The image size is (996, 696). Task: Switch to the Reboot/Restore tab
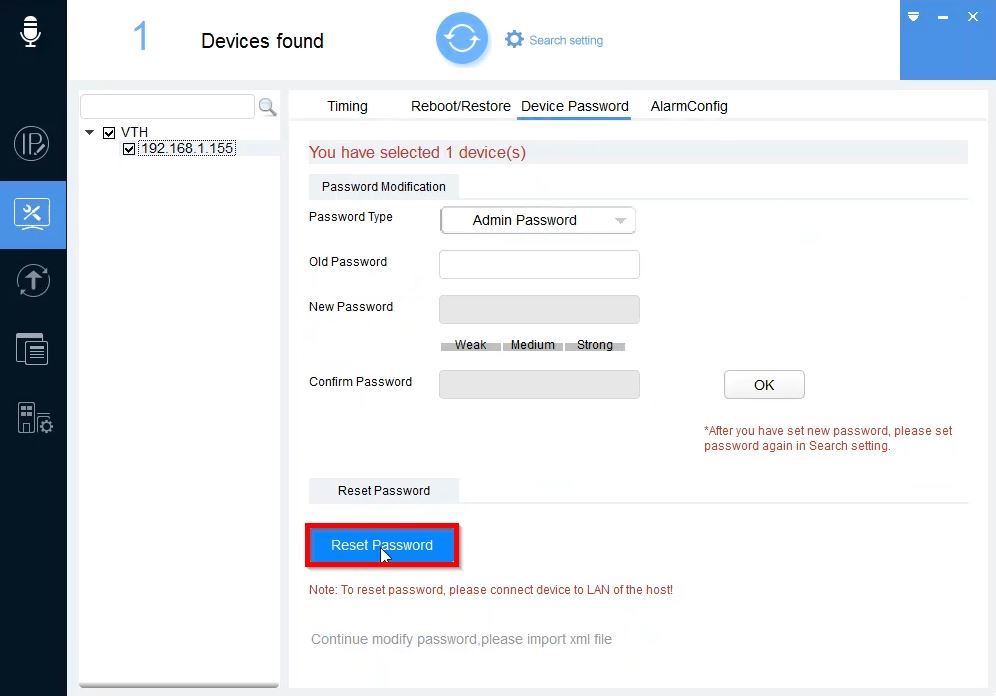click(461, 106)
